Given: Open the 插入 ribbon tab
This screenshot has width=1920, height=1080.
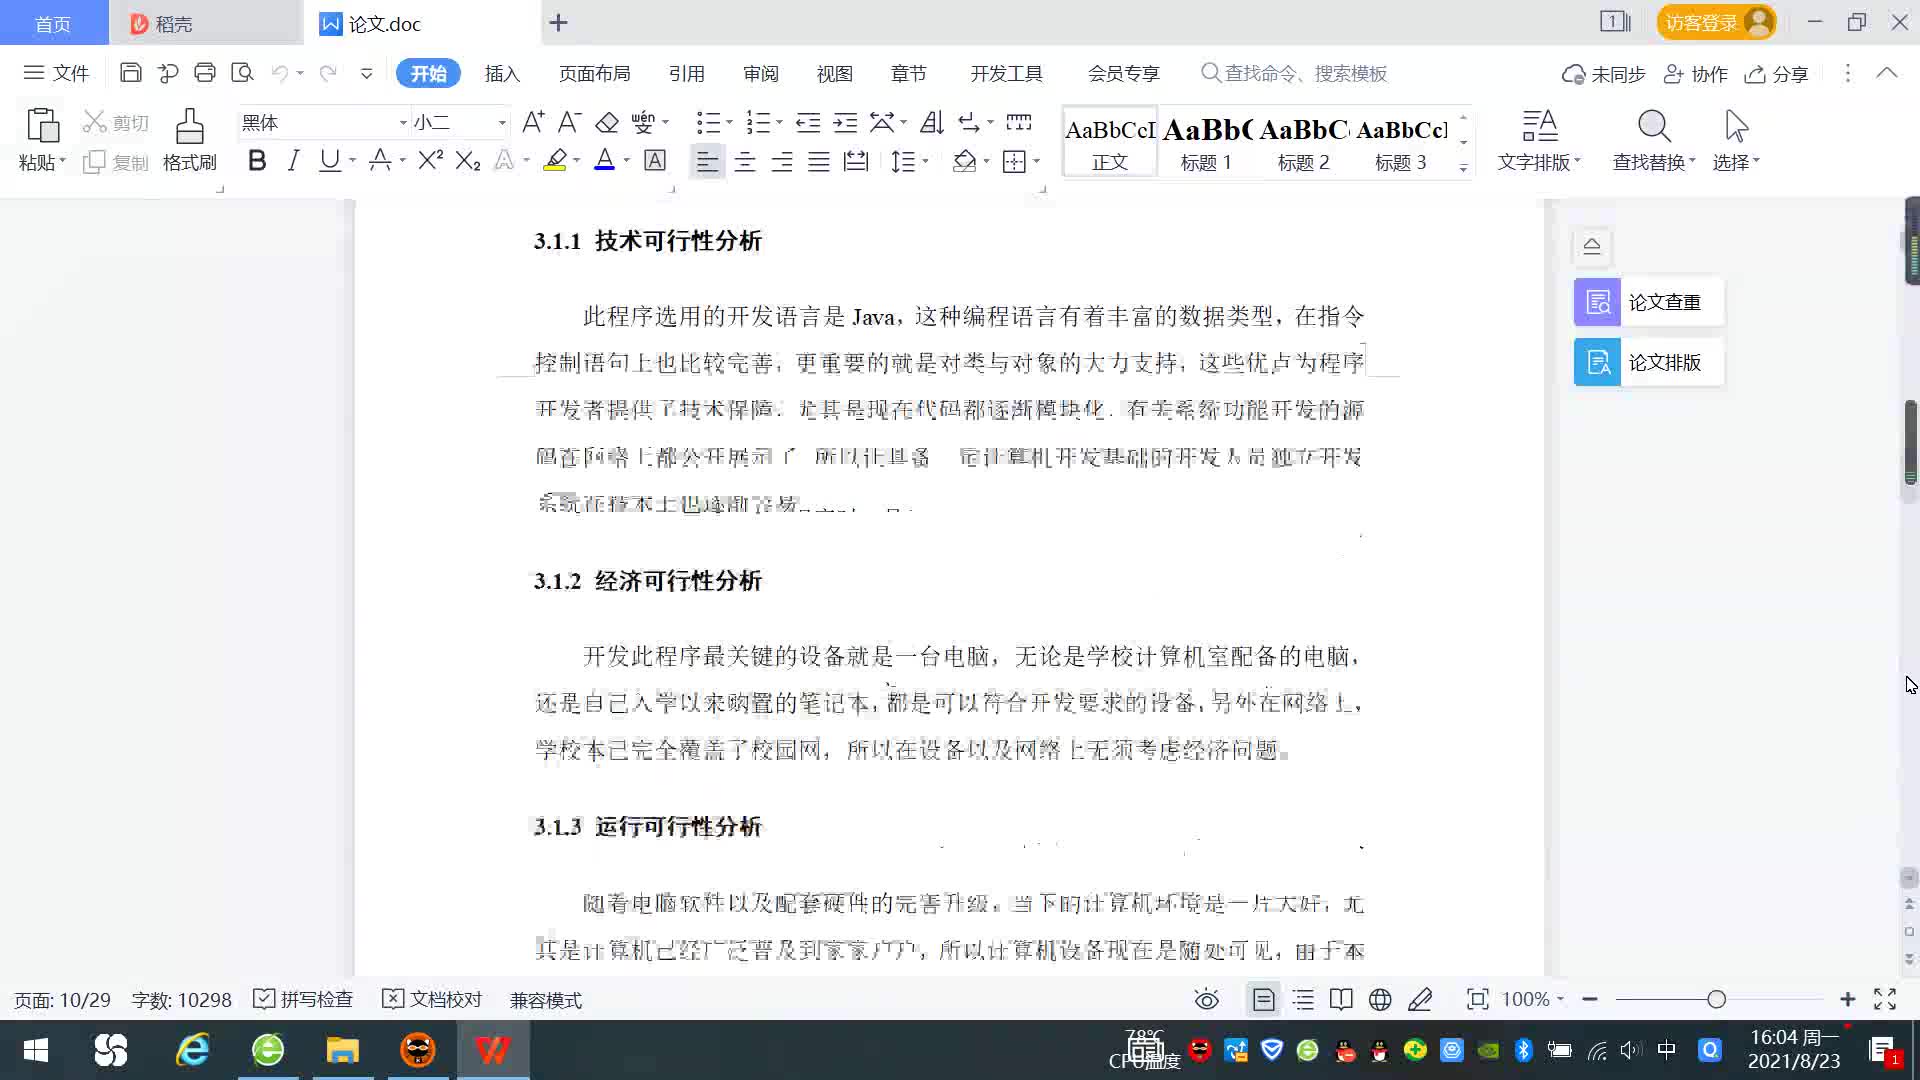Looking at the screenshot, I should (502, 74).
